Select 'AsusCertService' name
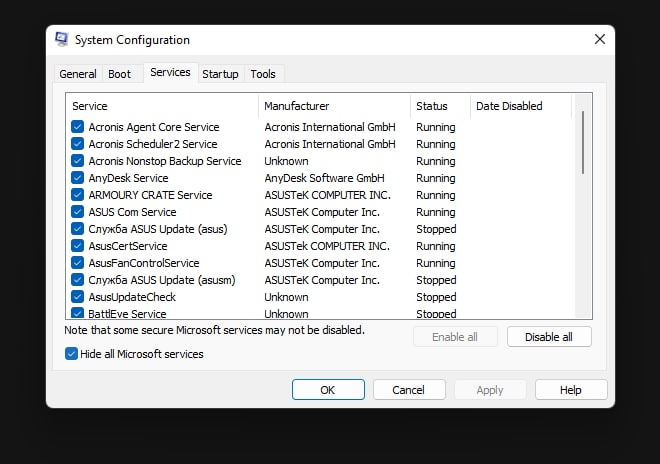Viewport: 660px width, 464px height. click(x=128, y=245)
